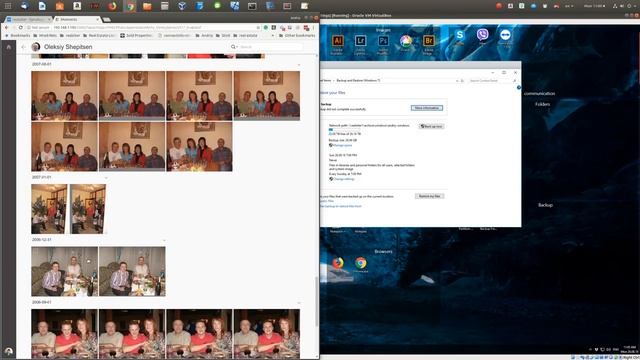Open Adobe Bridge shortcut in the VM

coord(428,41)
